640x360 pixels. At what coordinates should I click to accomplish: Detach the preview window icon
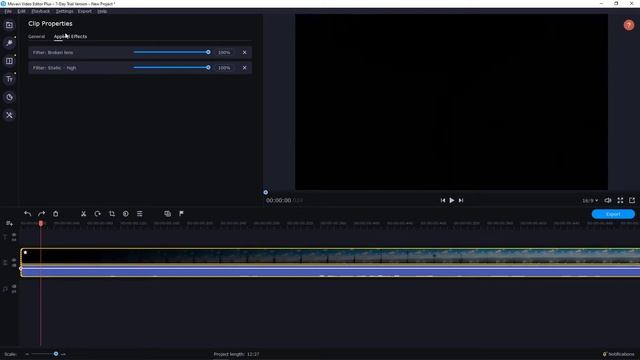pyautogui.click(x=632, y=200)
